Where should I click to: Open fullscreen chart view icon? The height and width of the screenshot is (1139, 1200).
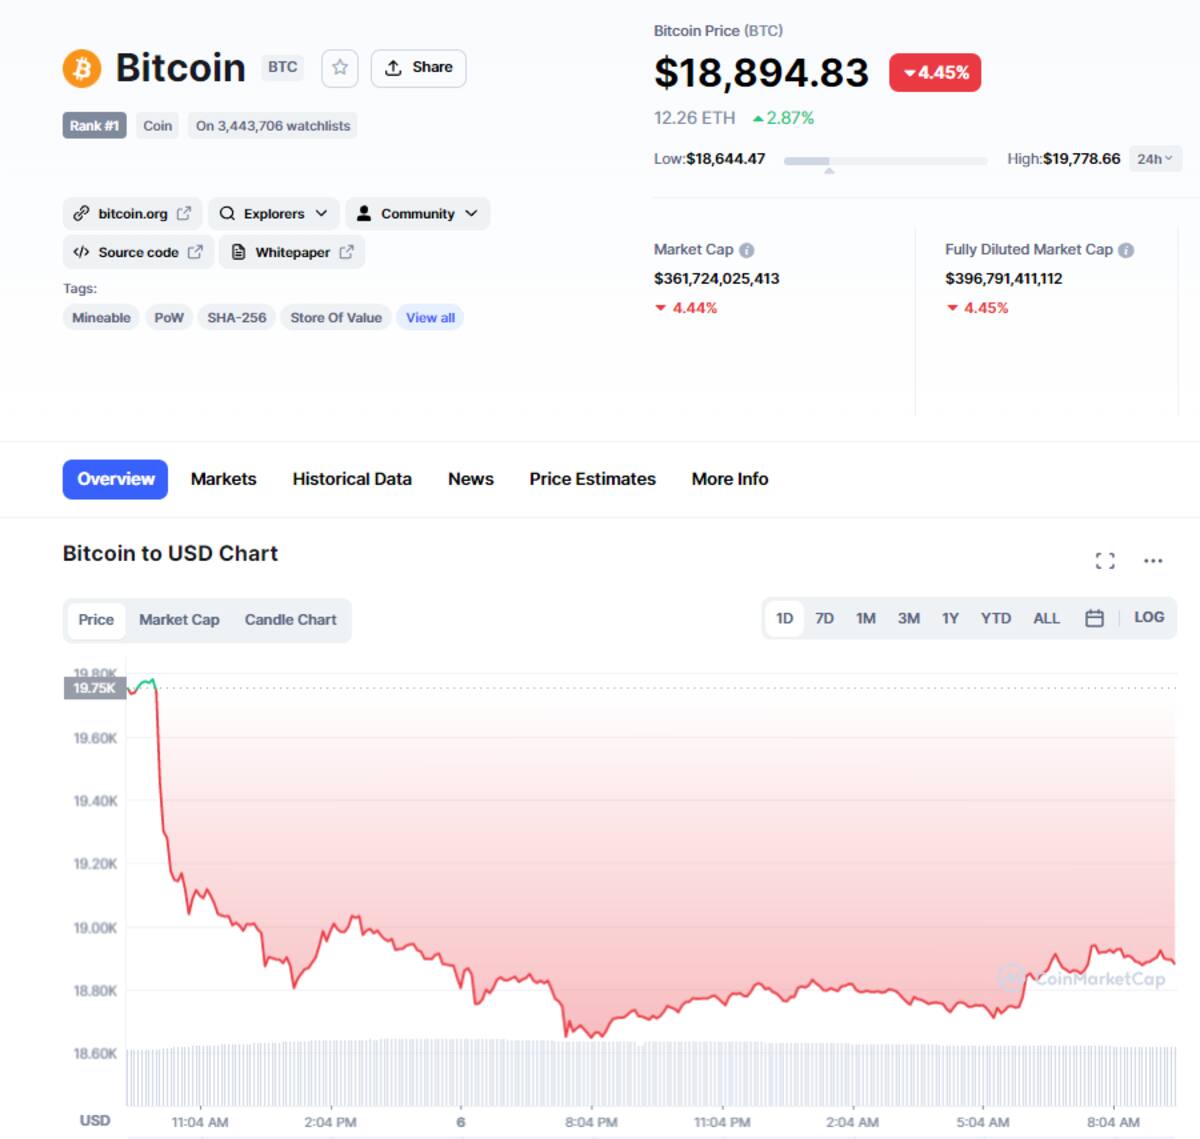click(1105, 561)
